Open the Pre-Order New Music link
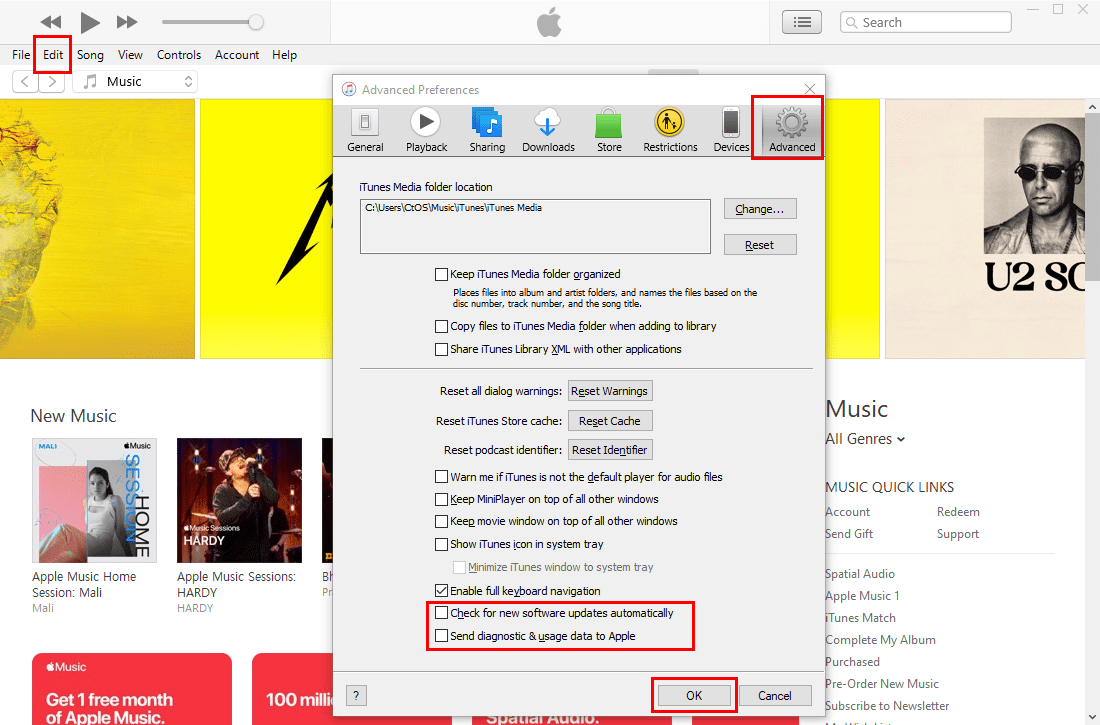The width and height of the screenshot is (1100, 725). coord(882,684)
